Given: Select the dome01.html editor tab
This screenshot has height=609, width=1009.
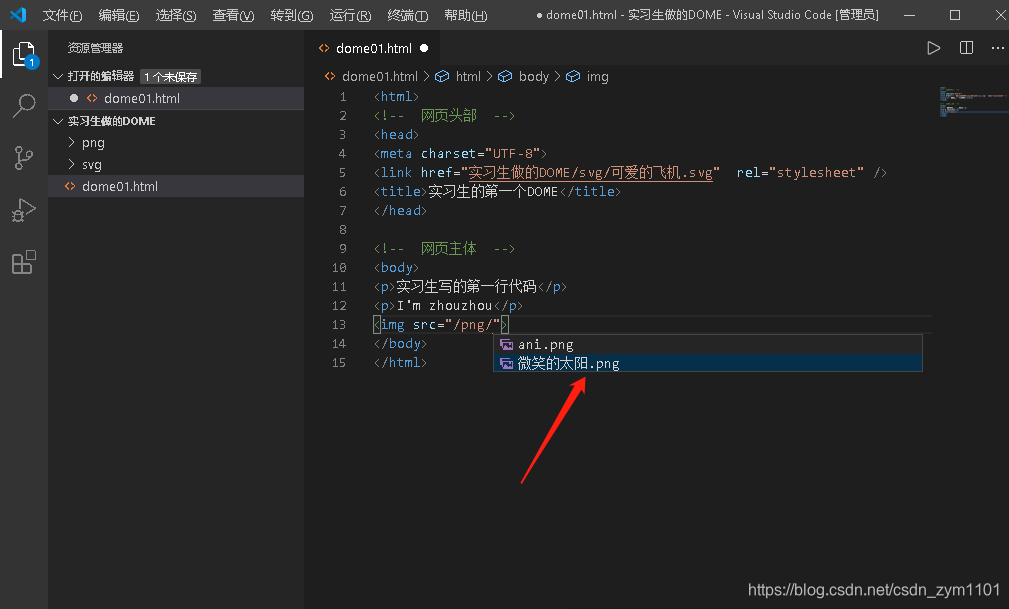Looking at the screenshot, I should (373, 48).
